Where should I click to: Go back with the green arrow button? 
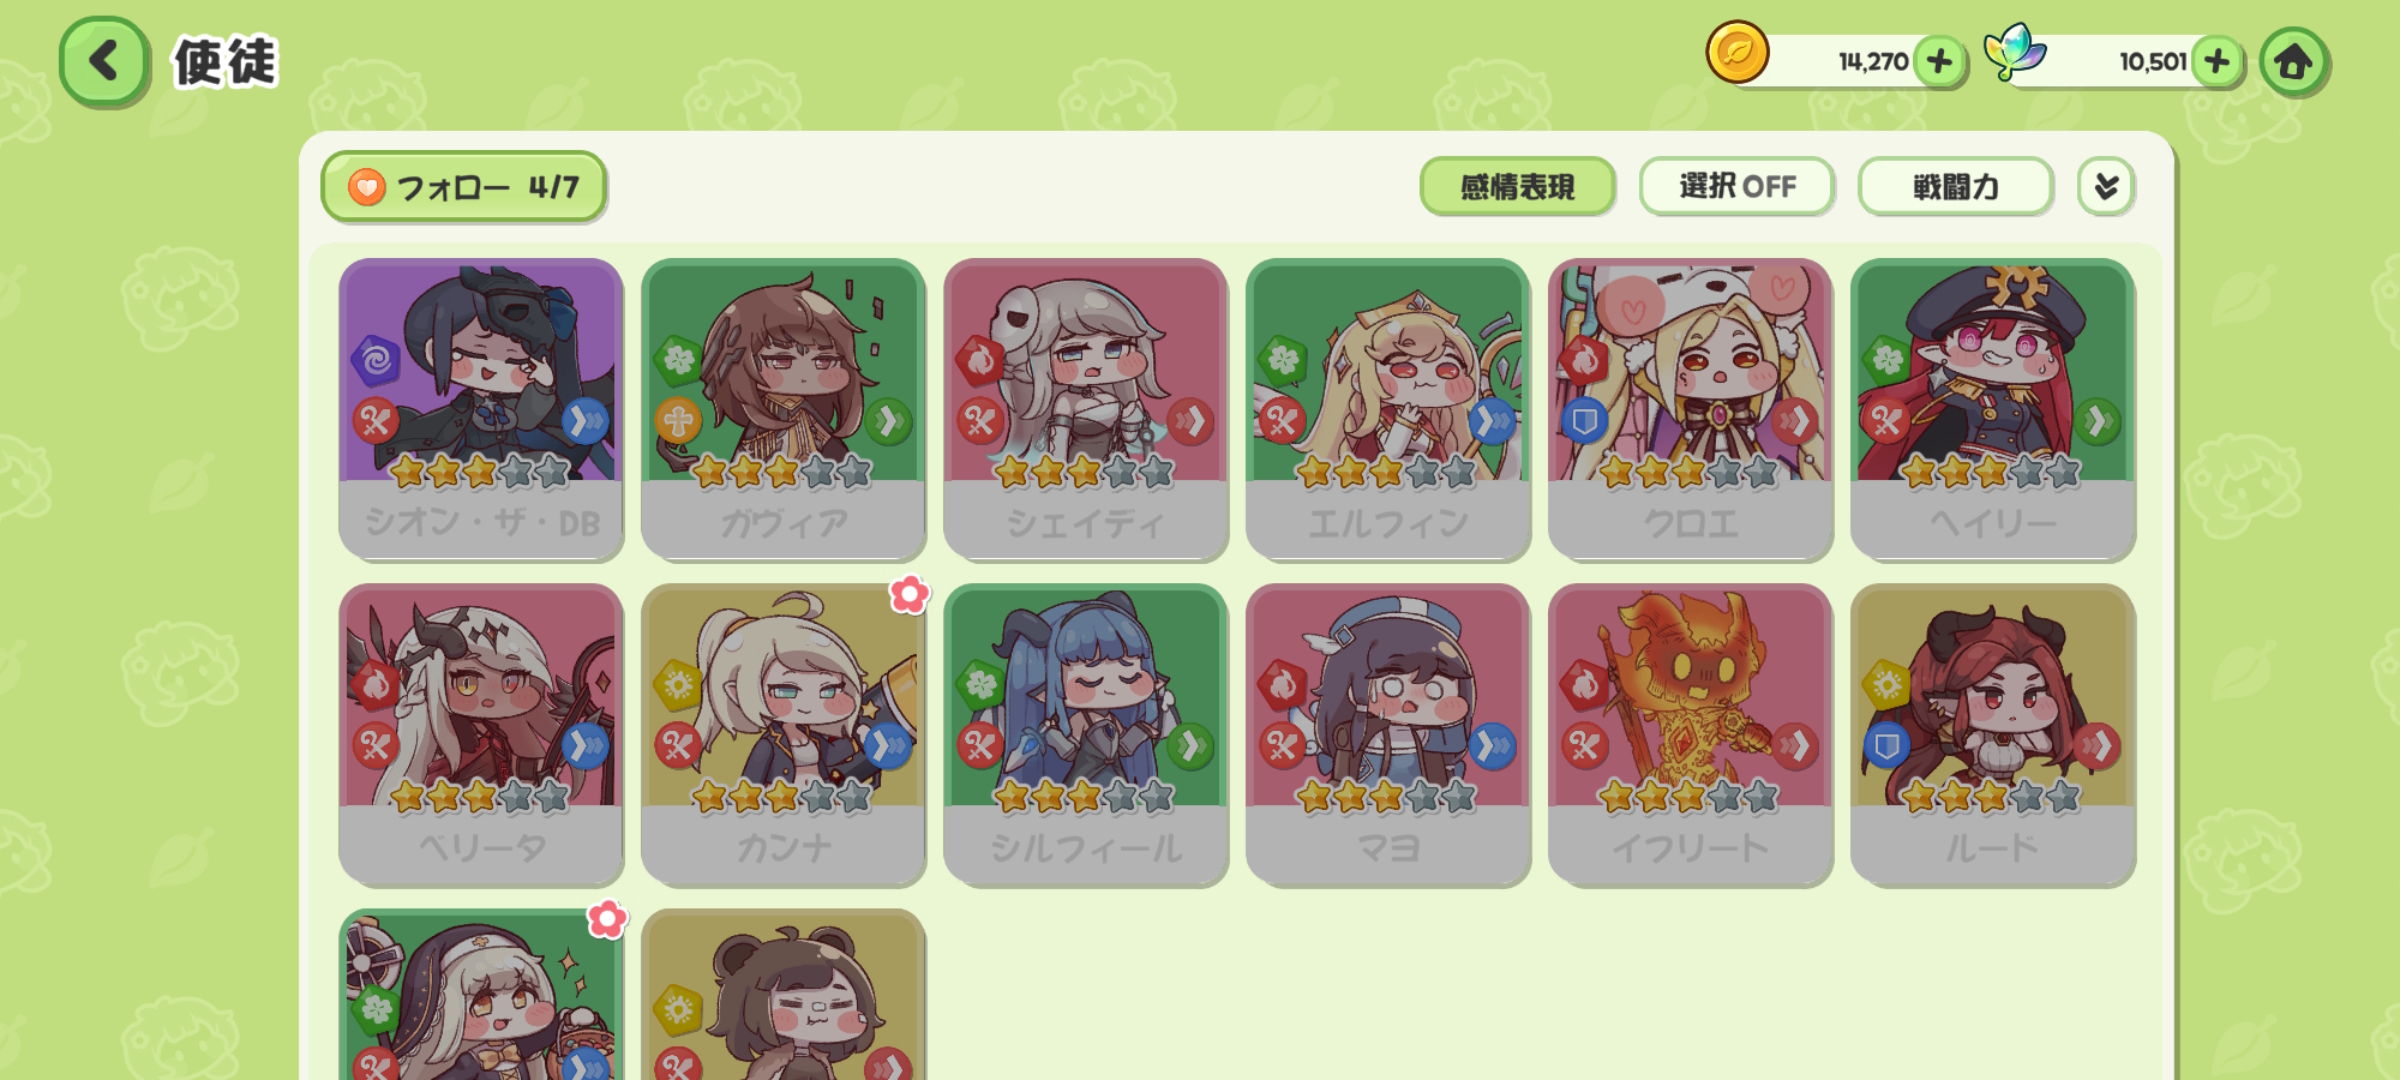click(x=104, y=62)
